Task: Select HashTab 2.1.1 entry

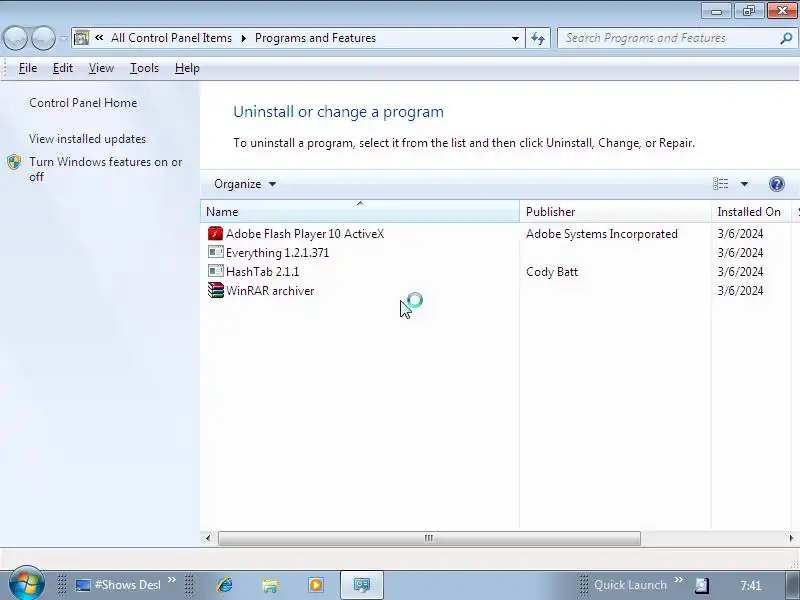Action: coord(262,271)
